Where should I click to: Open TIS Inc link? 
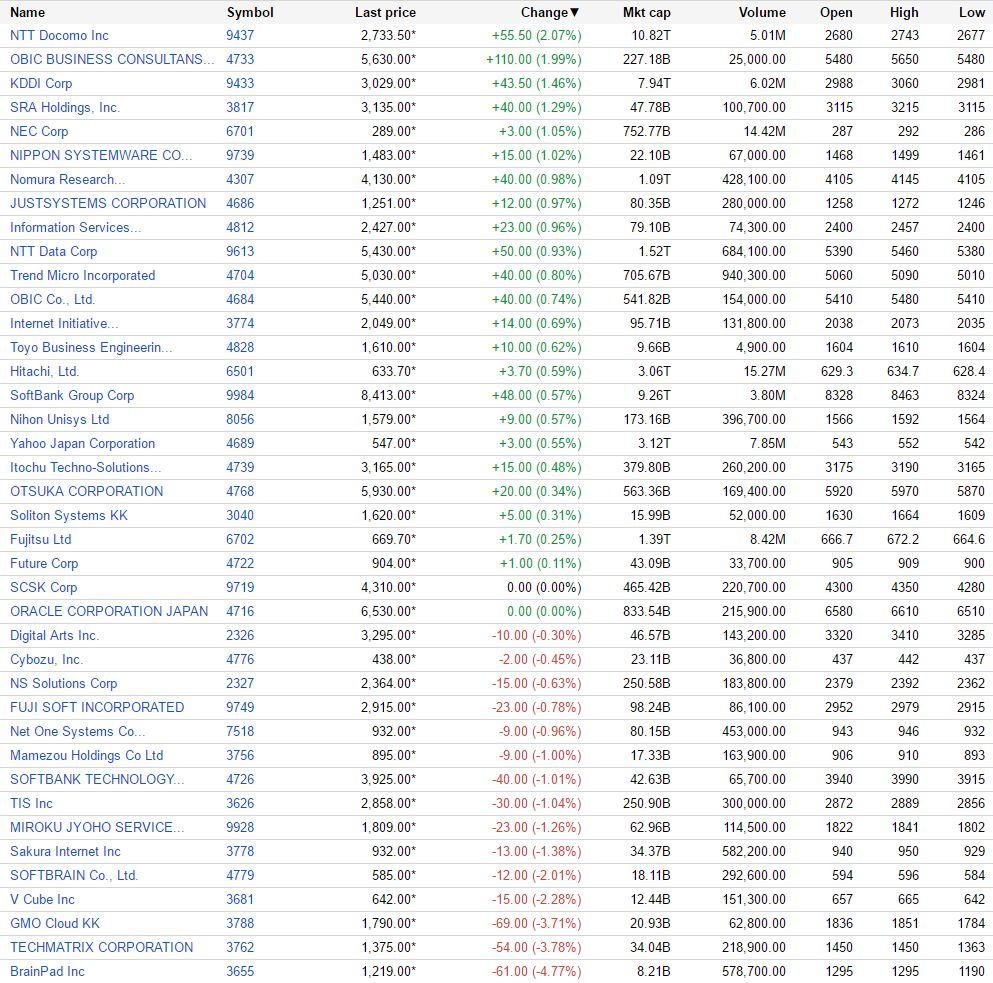tap(32, 804)
